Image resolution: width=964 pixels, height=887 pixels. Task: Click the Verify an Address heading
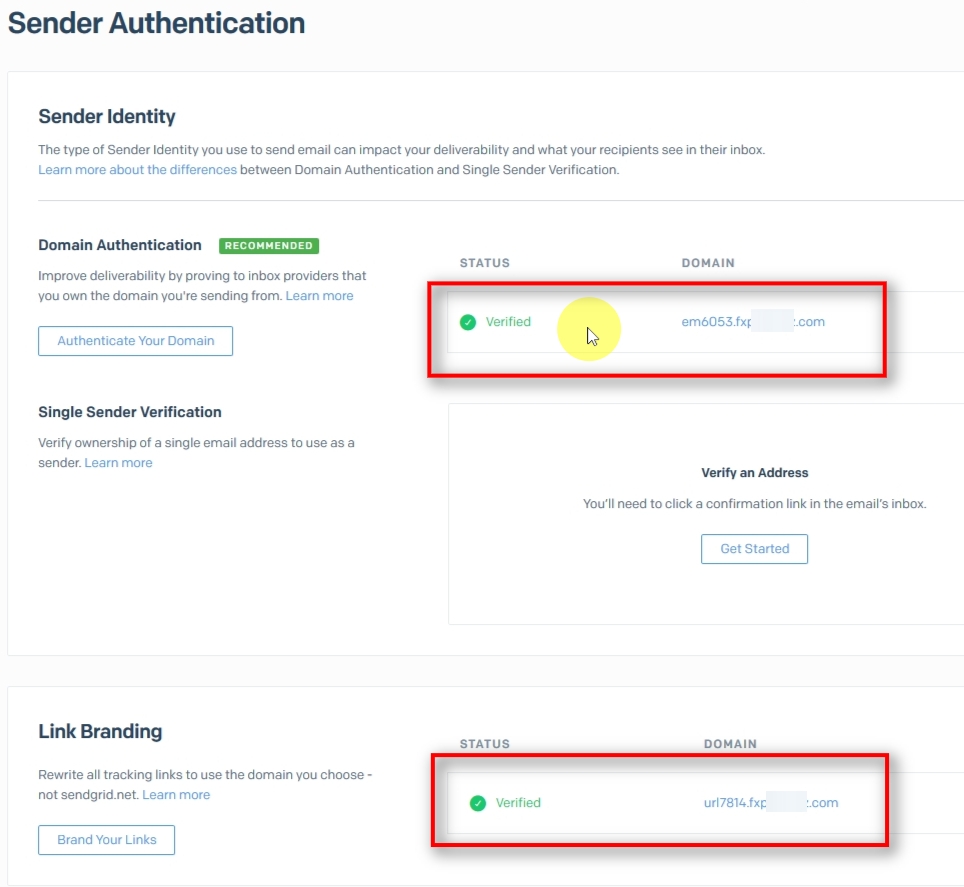click(x=754, y=473)
